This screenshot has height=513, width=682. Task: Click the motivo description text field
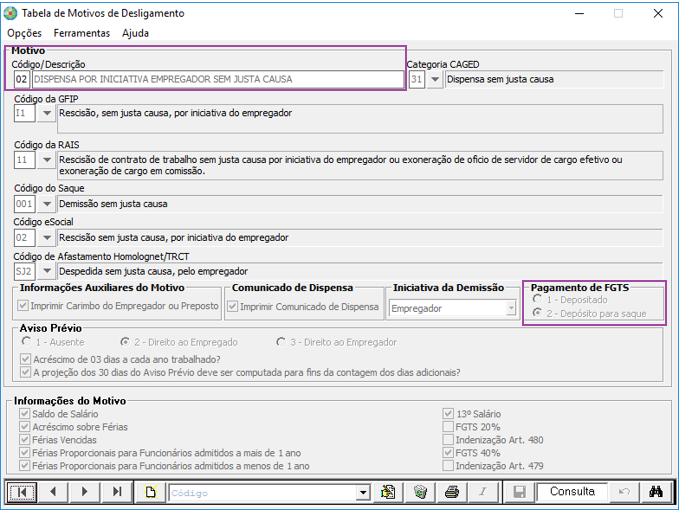tap(216, 80)
